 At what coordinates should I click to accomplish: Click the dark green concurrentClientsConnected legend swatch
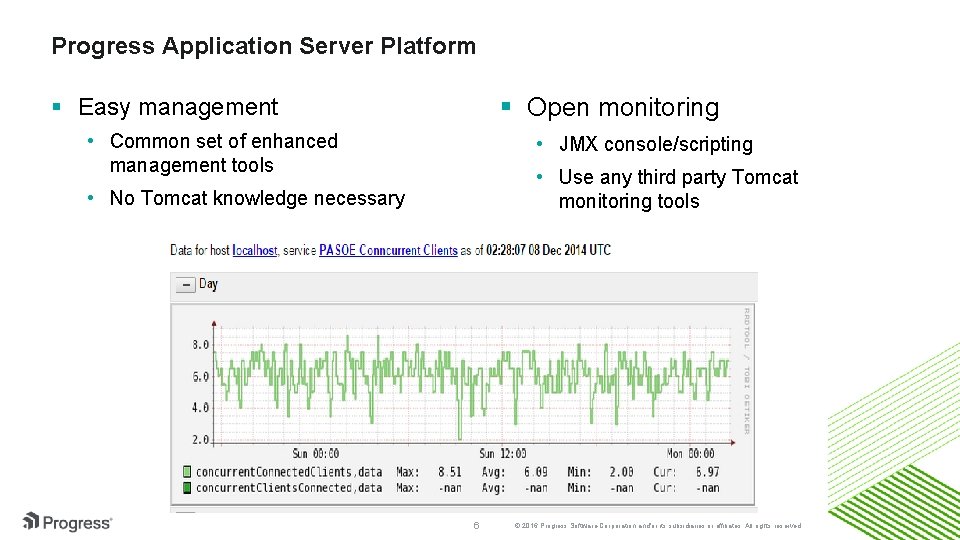tap(187, 488)
